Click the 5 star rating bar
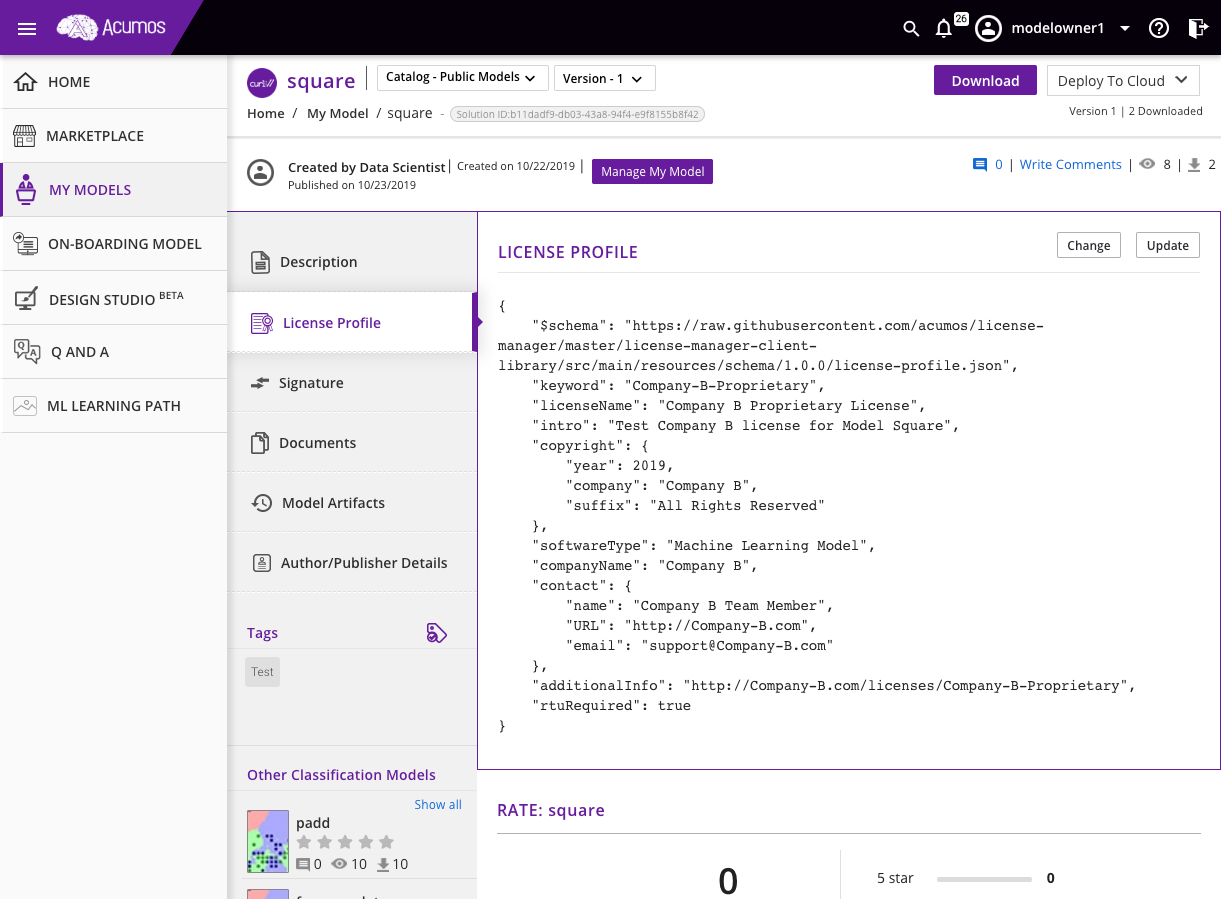Viewport: 1221px width, 899px height. [x=984, y=879]
